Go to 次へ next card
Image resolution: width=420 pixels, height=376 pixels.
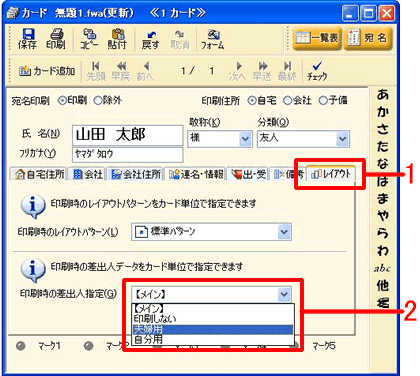(237, 71)
